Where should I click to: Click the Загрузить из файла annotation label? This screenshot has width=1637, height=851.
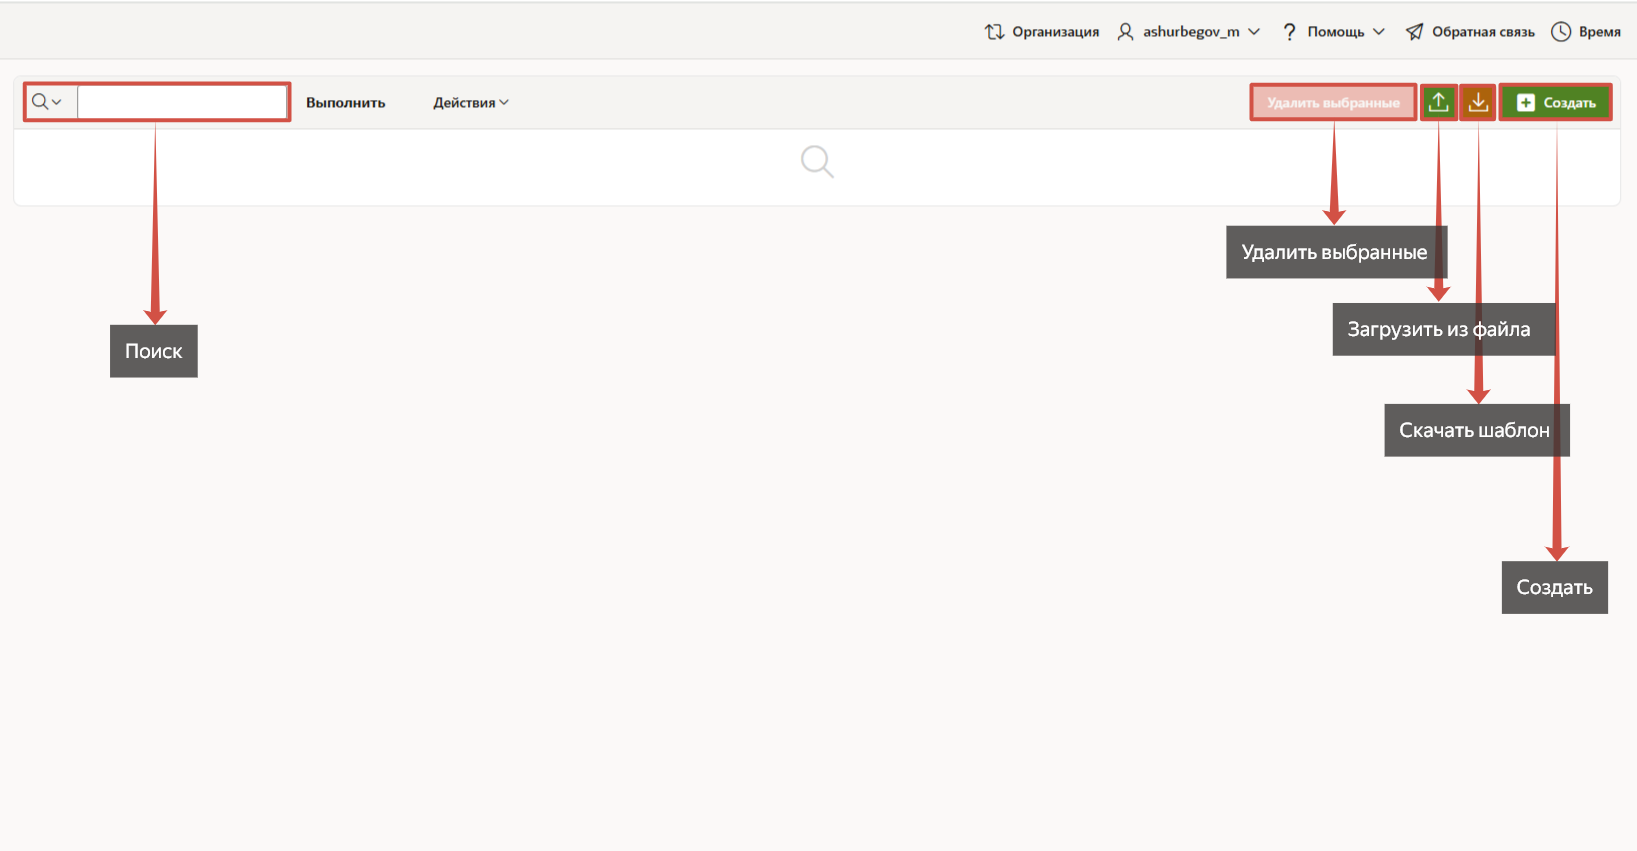click(1438, 330)
